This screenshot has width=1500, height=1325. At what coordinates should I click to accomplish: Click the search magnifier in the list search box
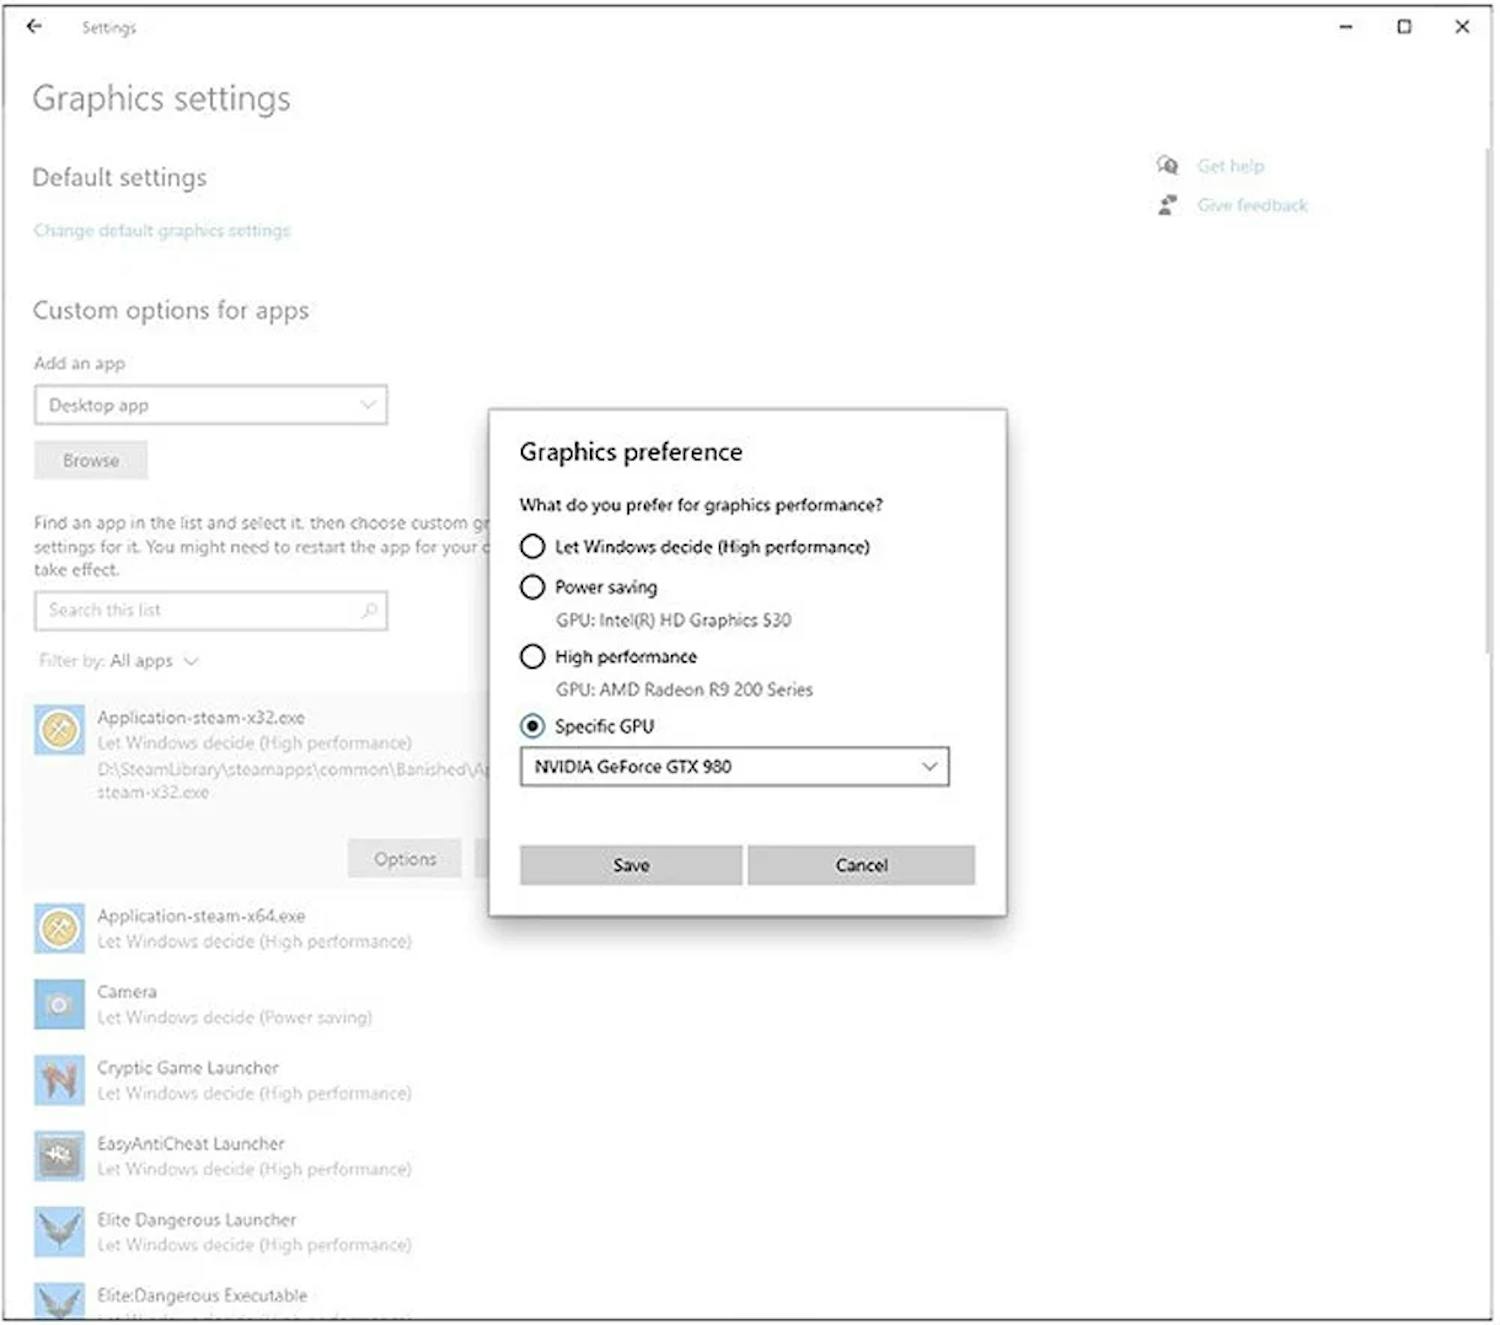tap(369, 610)
